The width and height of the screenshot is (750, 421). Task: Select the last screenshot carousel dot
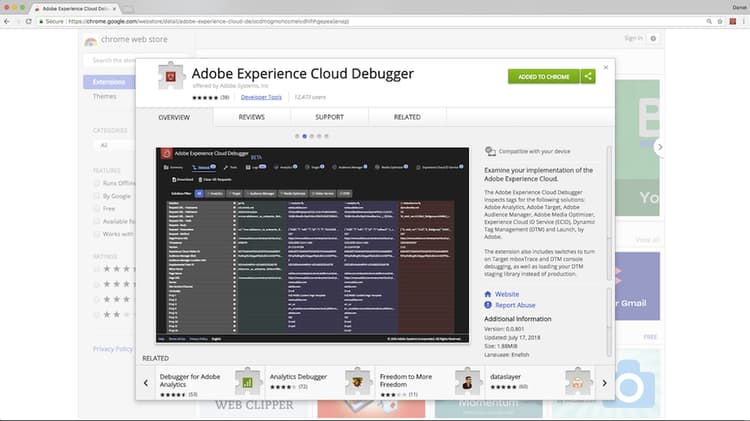tap(327, 136)
